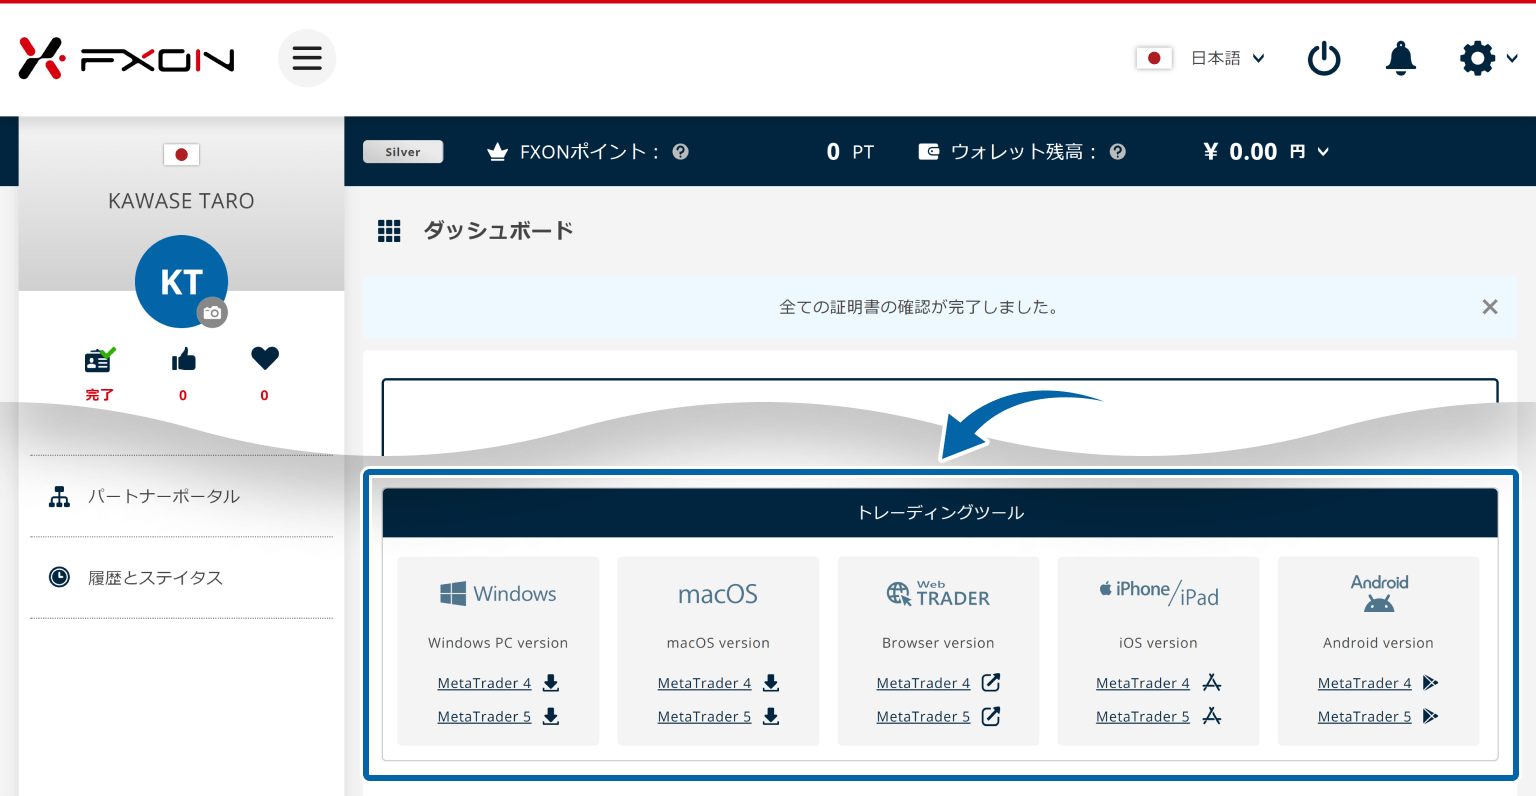Click the crown icon beside FXONポイント
This screenshot has height=796, width=1536.
pos(497,152)
